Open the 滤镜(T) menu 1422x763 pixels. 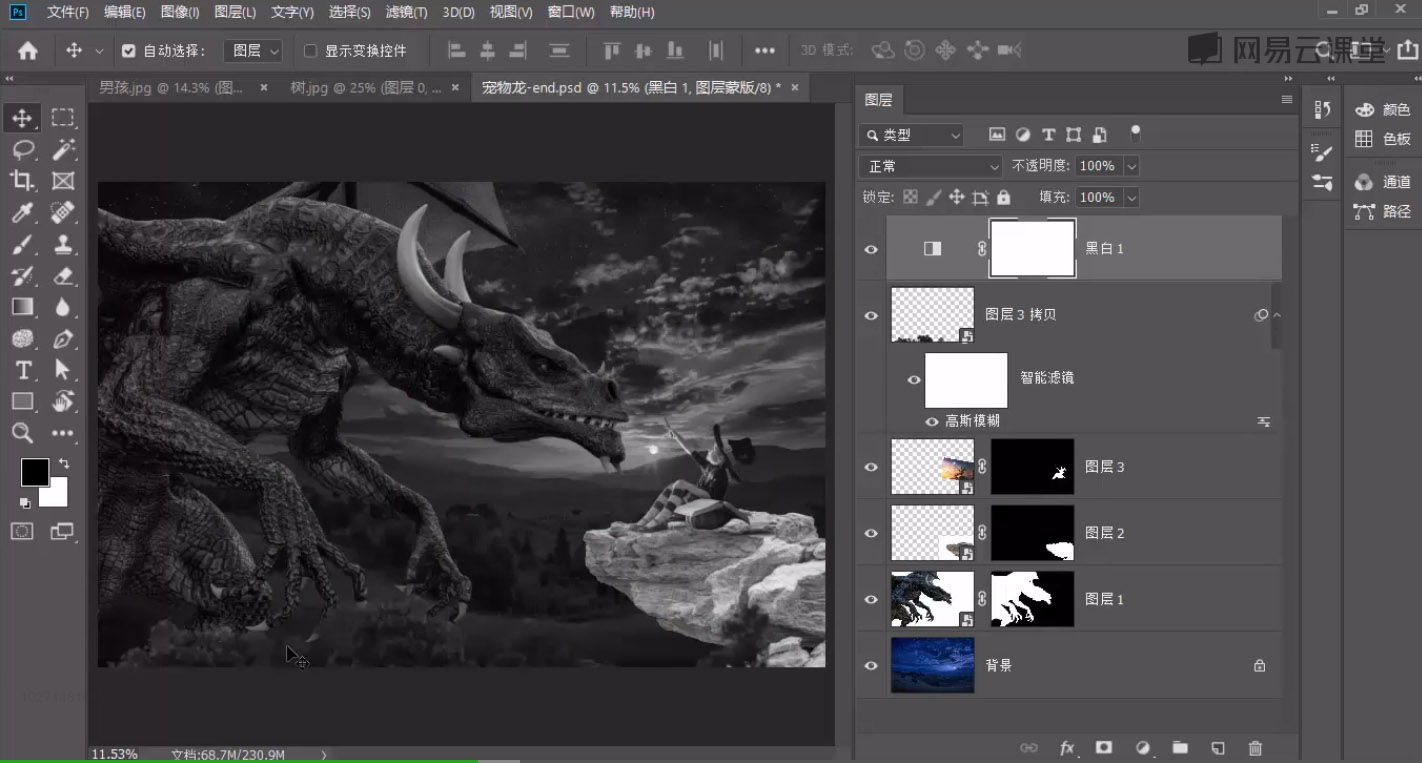tap(406, 12)
